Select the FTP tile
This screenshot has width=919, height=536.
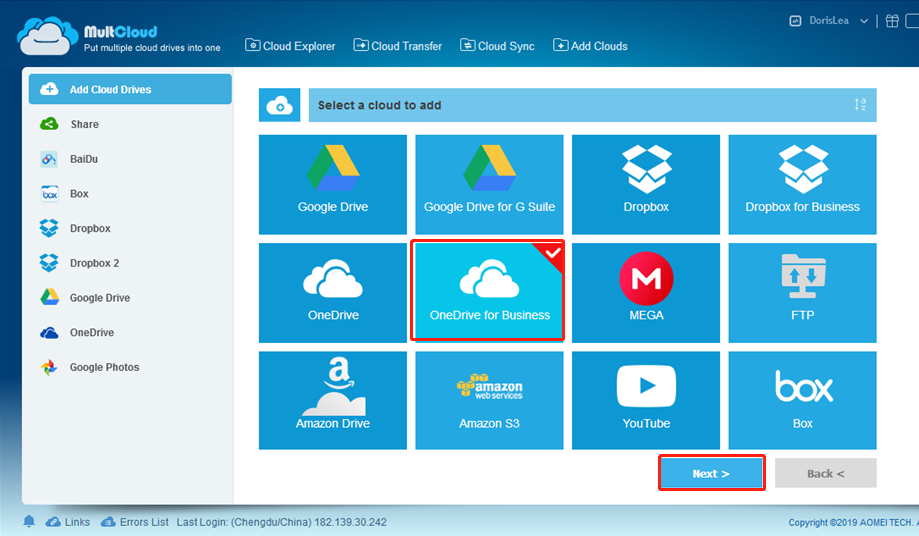[x=802, y=293]
